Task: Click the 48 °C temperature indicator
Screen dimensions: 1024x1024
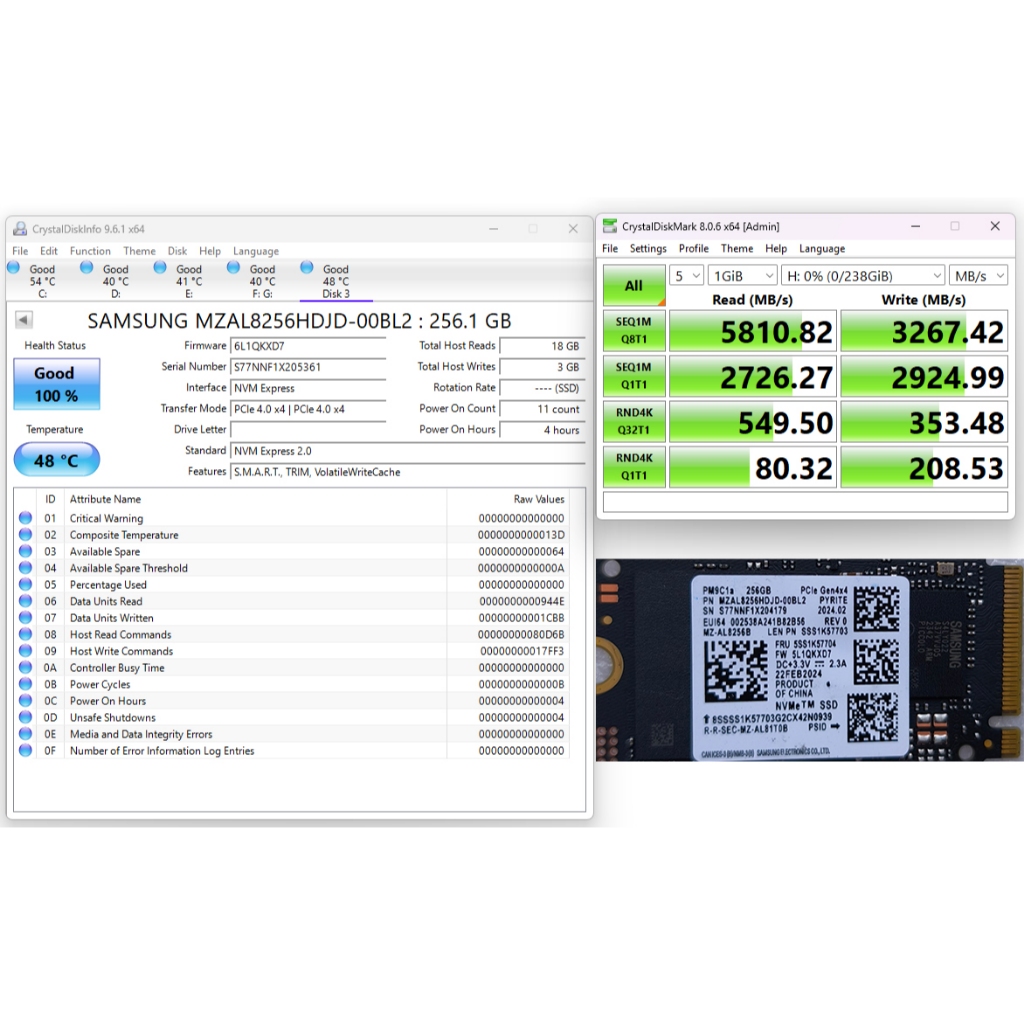Action: [56, 460]
